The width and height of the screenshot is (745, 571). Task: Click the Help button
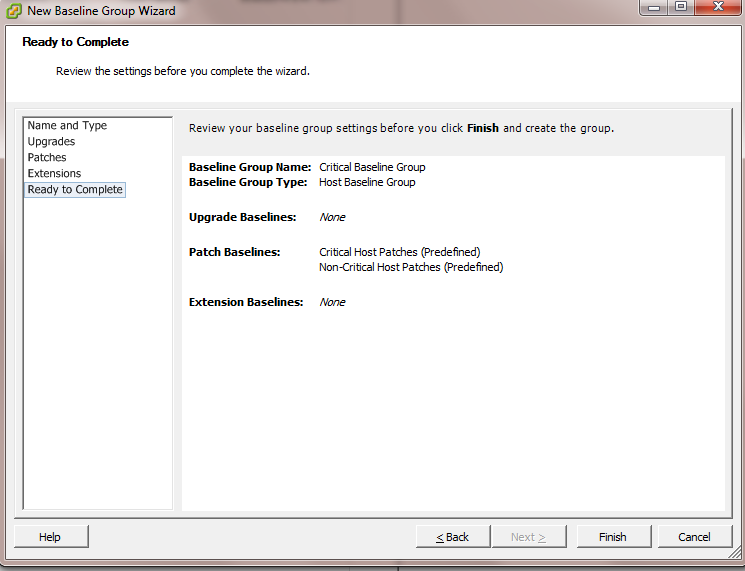51,537
